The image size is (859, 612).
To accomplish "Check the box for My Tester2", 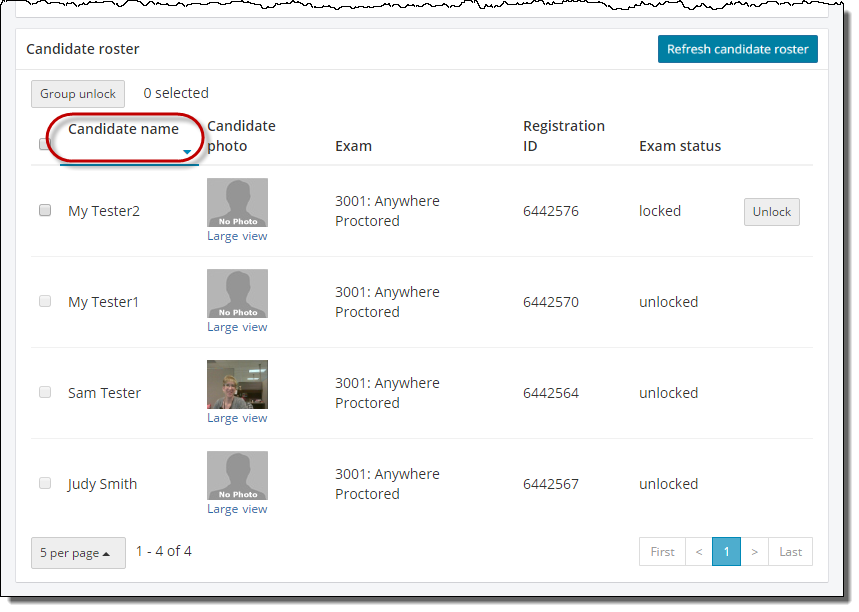I will (45, 211).
